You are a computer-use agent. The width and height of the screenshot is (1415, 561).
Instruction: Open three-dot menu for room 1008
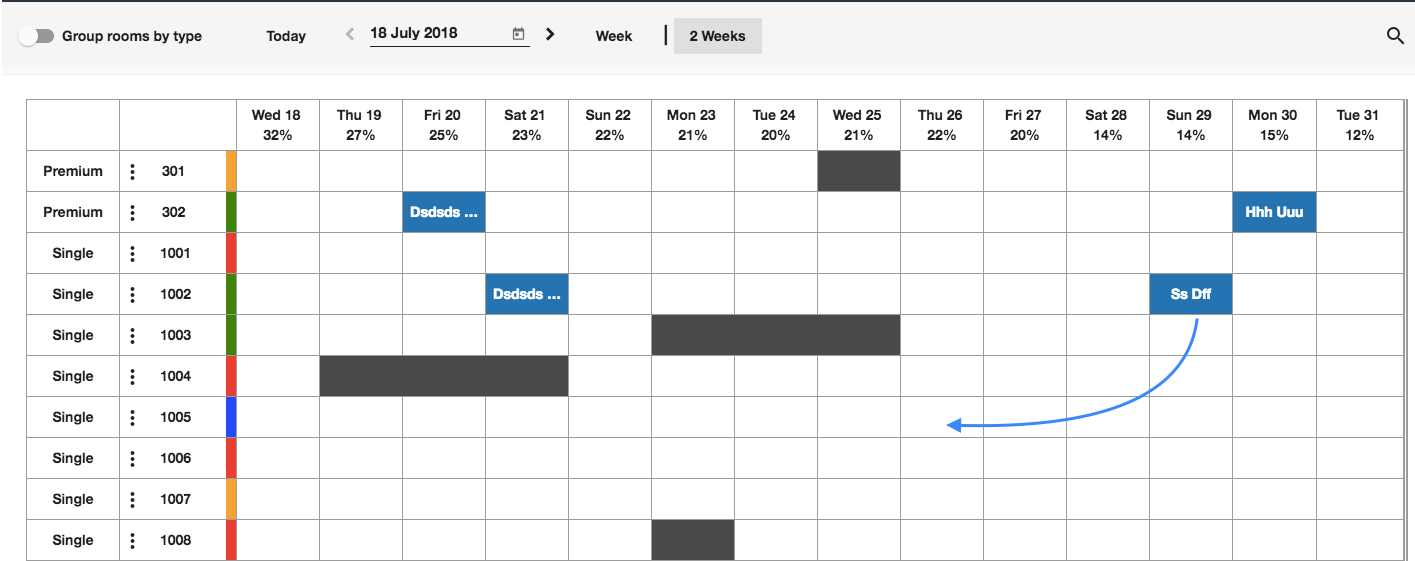(133, 540)
